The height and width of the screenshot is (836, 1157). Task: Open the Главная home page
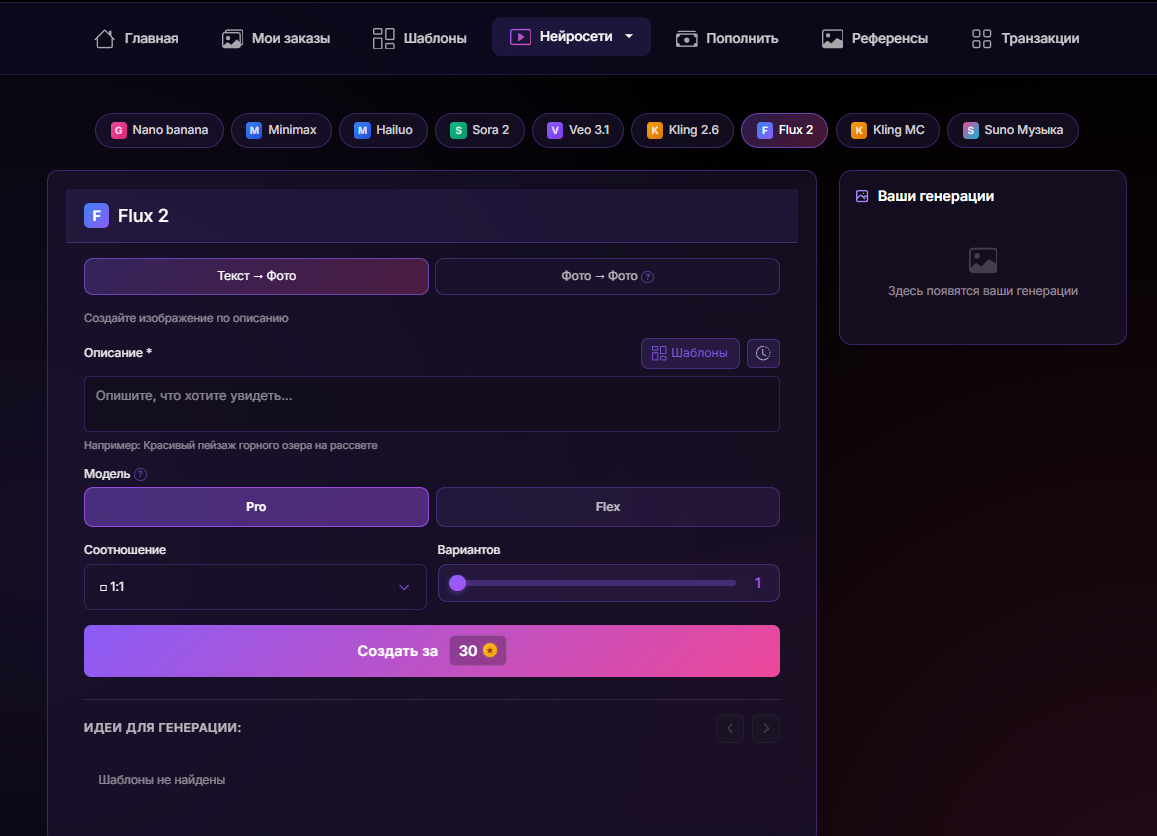pyautogui.click(x=137, y=38)
